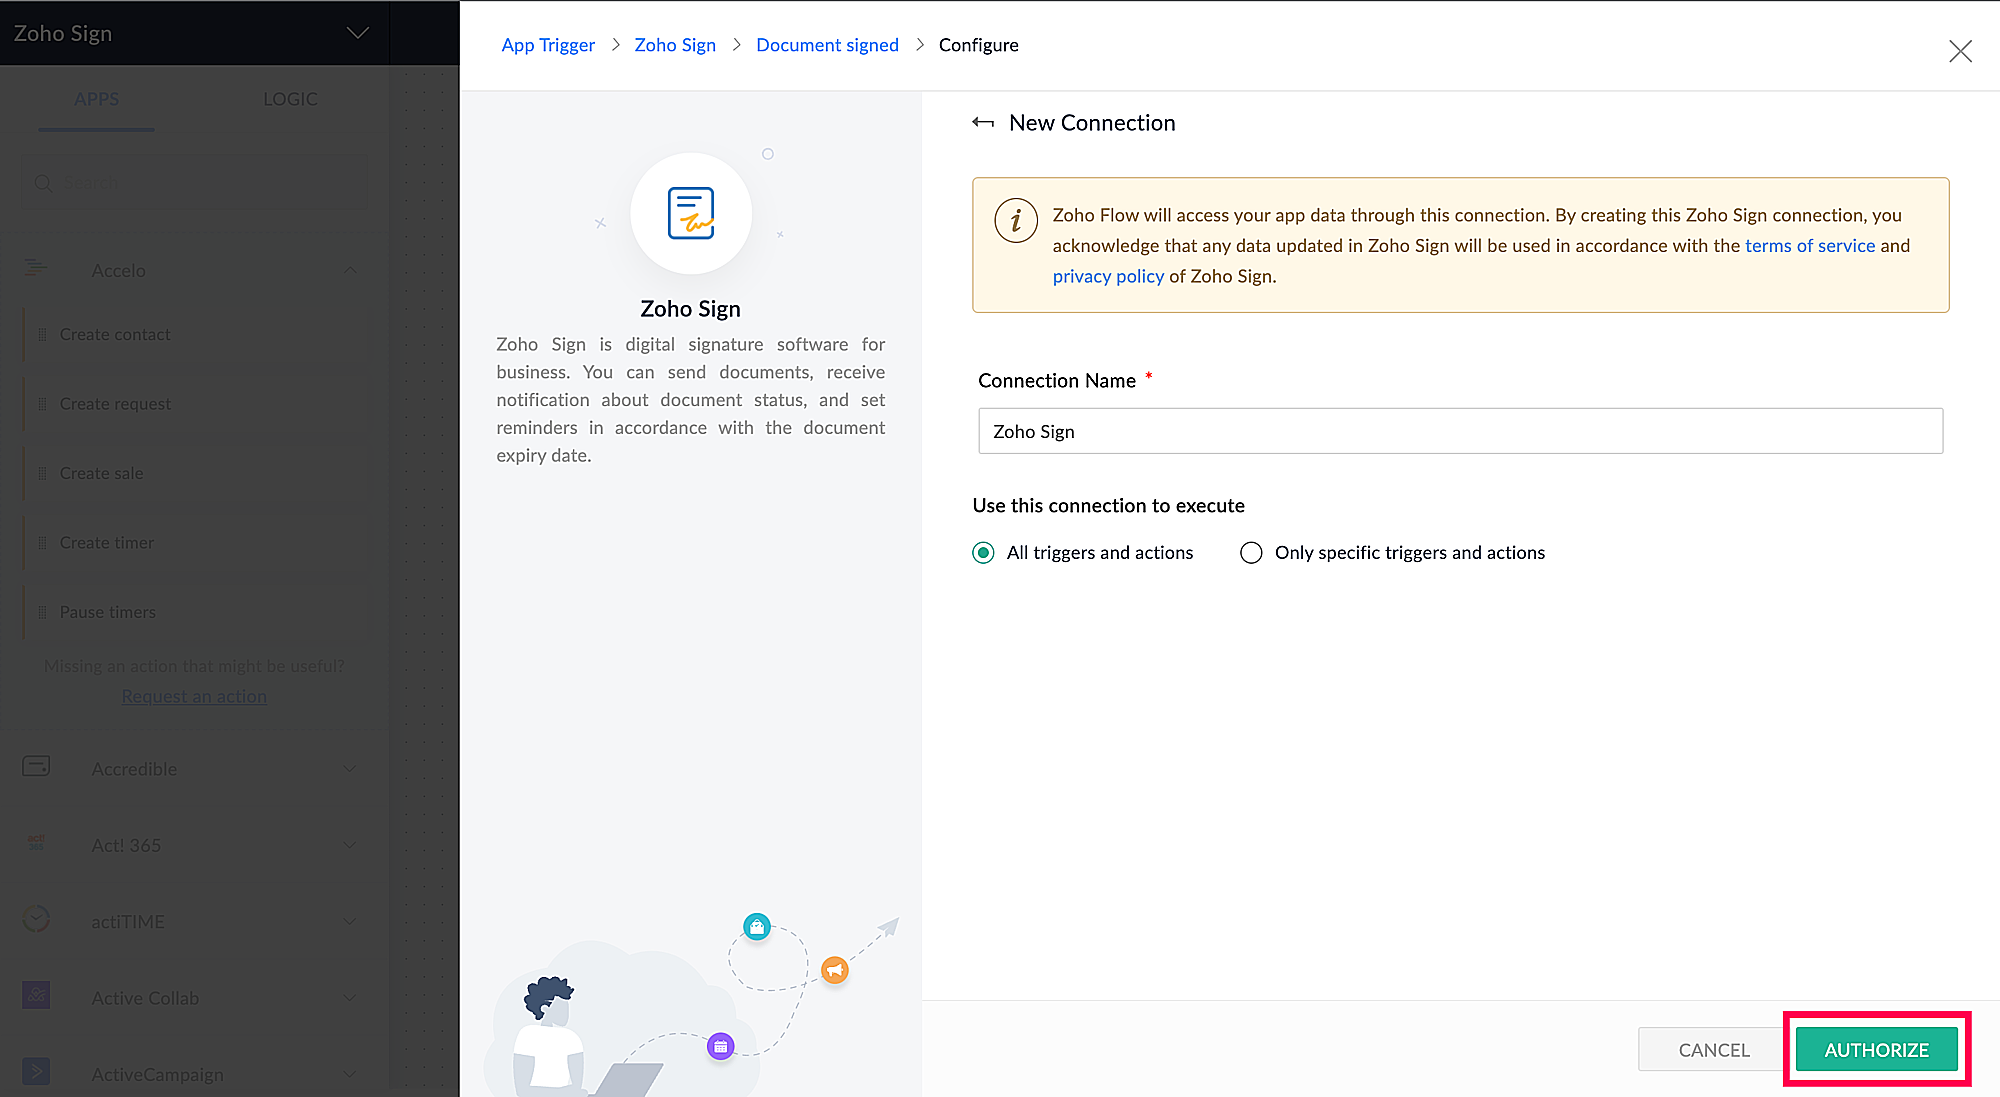Click the back arrow beside New Connection
This screenshot has height=1097, width=2000.
pos(983,123)
